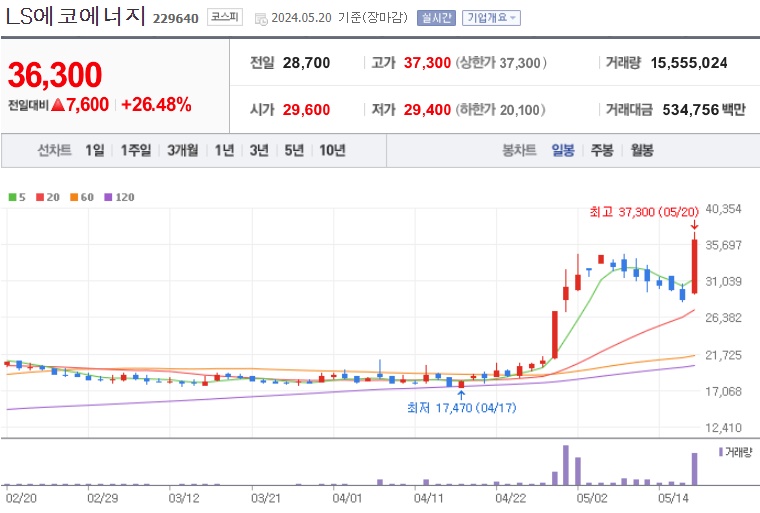Click the red 20-day moving average swatch

click(x=40, y=197)
